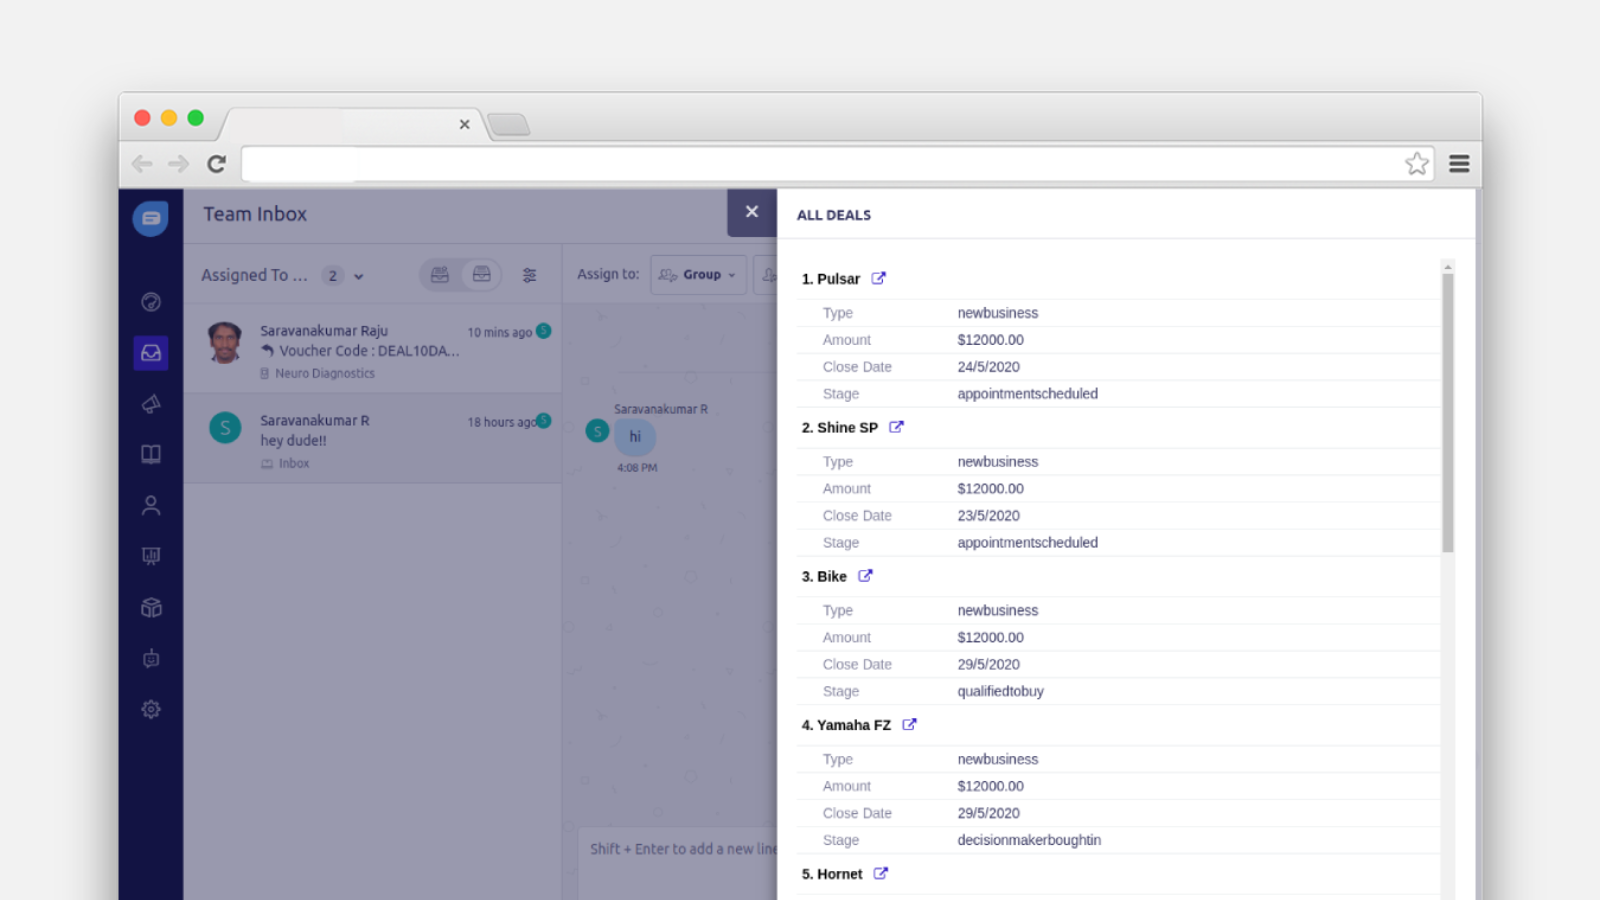The width and height of the screenshot is (1600, 900).
Task: Open Yamaha FZ deal external link
Action: [909, 725]
